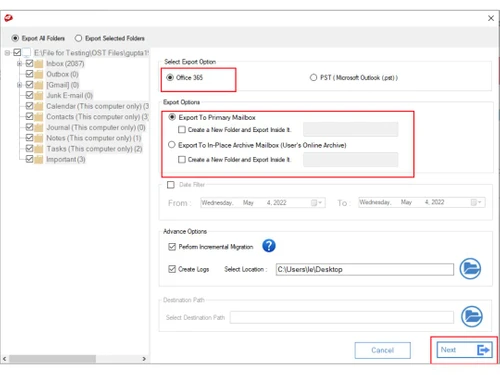Click the Notes folder icon

(39, 138)
